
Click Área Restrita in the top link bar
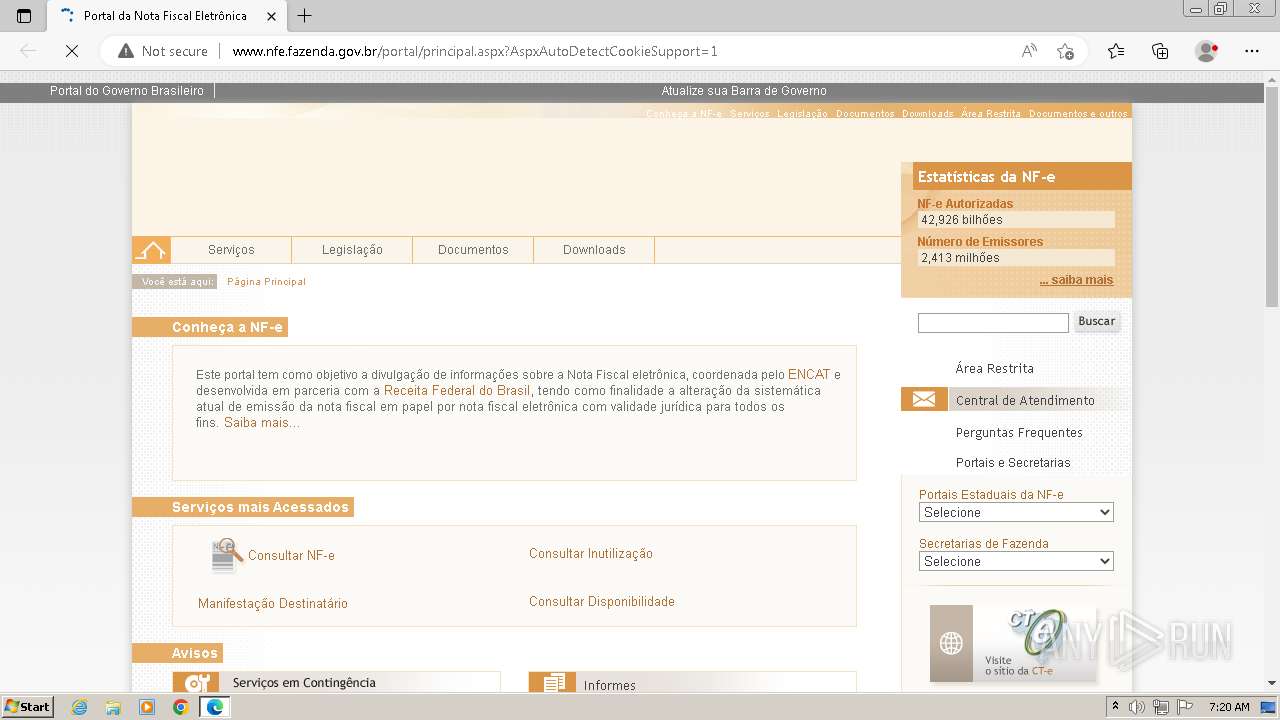[991, 114]
